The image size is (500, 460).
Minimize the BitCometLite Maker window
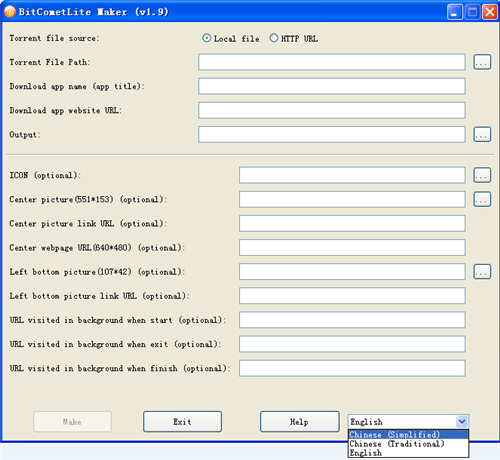pyautogui.click(x=454, y=12)
